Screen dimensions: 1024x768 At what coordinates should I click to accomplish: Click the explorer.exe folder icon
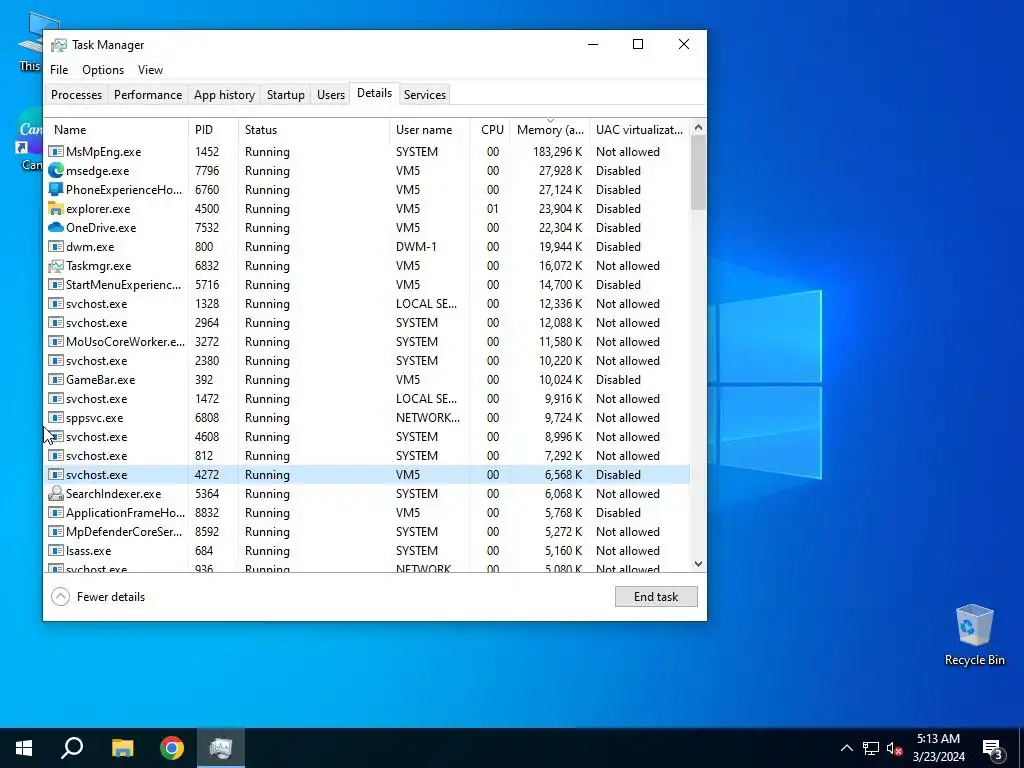point(56,208)
